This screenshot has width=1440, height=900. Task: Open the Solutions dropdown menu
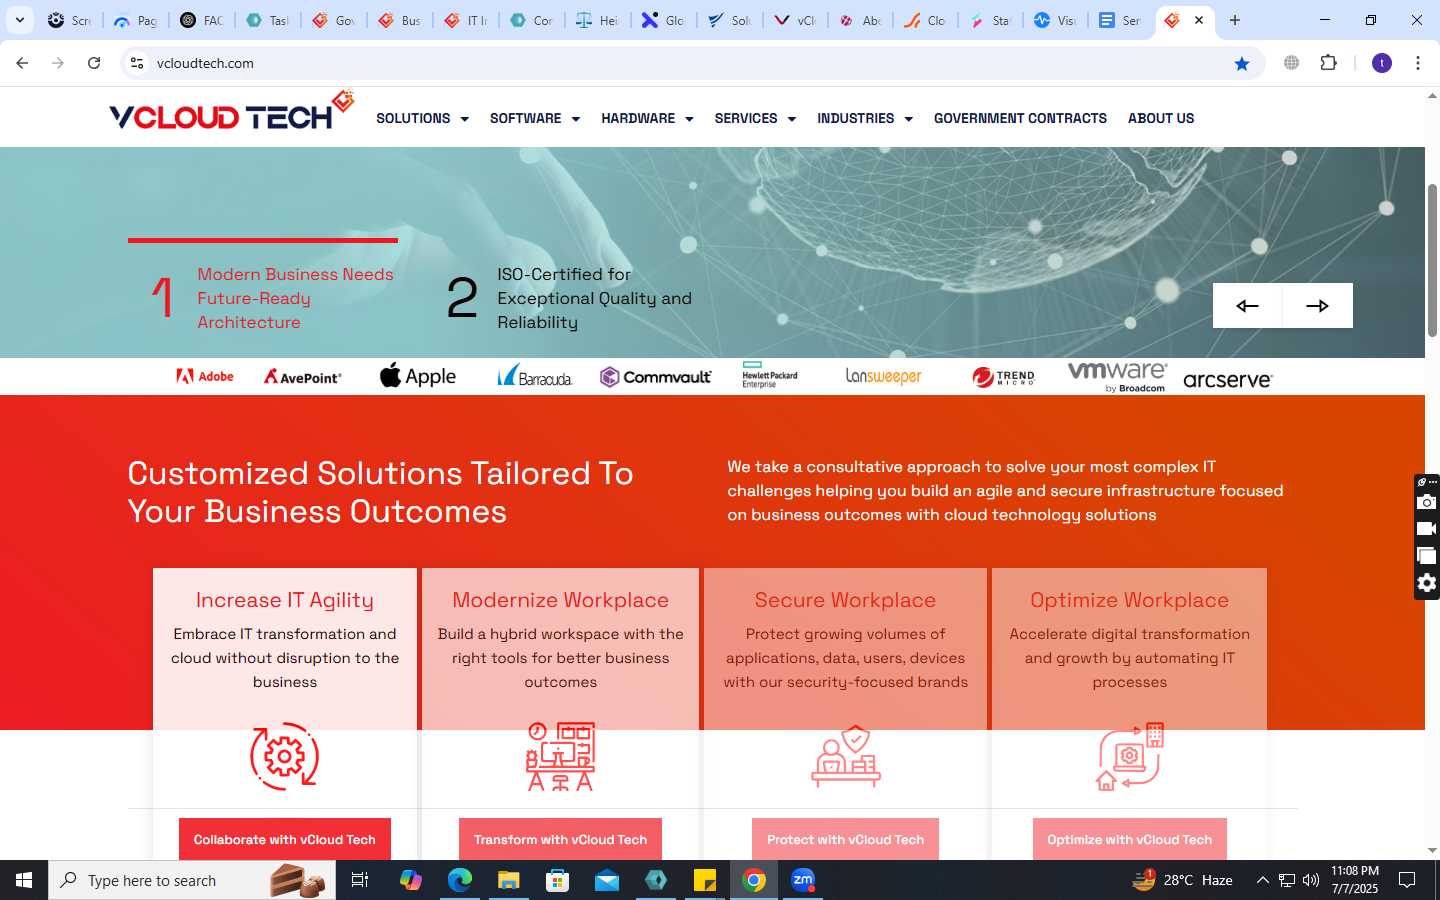[422, 118]
